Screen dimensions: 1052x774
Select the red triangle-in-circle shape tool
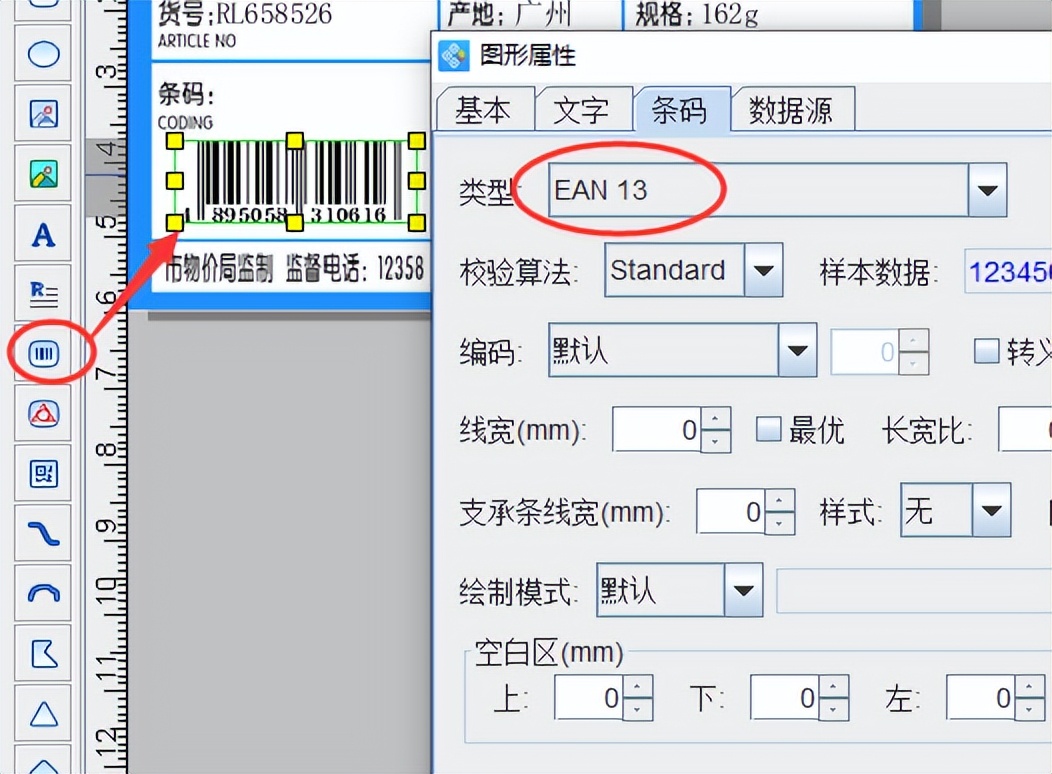point(44,414)
